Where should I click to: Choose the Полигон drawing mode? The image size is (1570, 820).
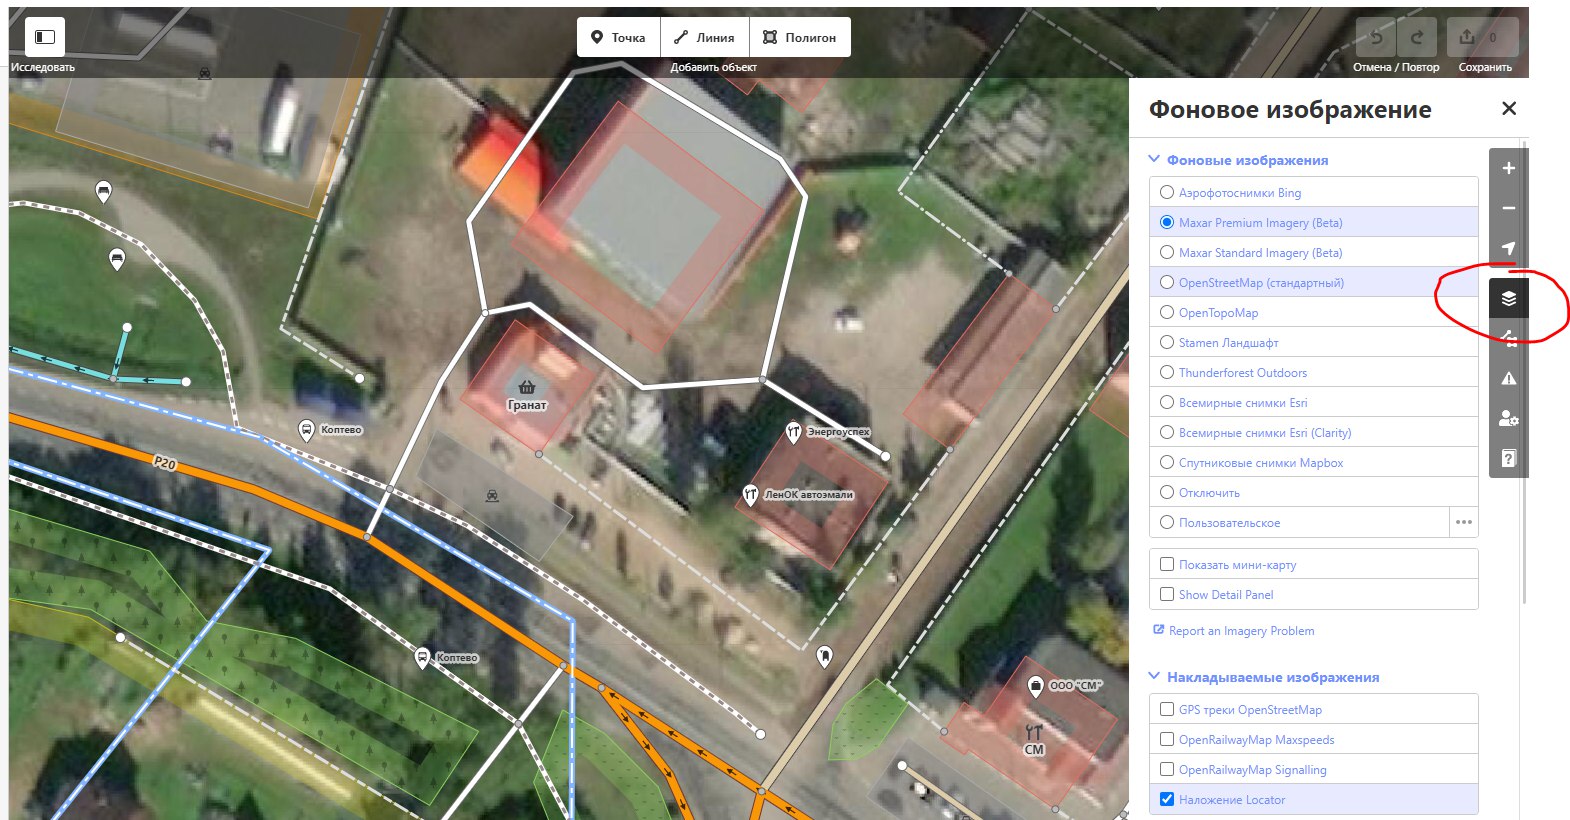point(800,37)
